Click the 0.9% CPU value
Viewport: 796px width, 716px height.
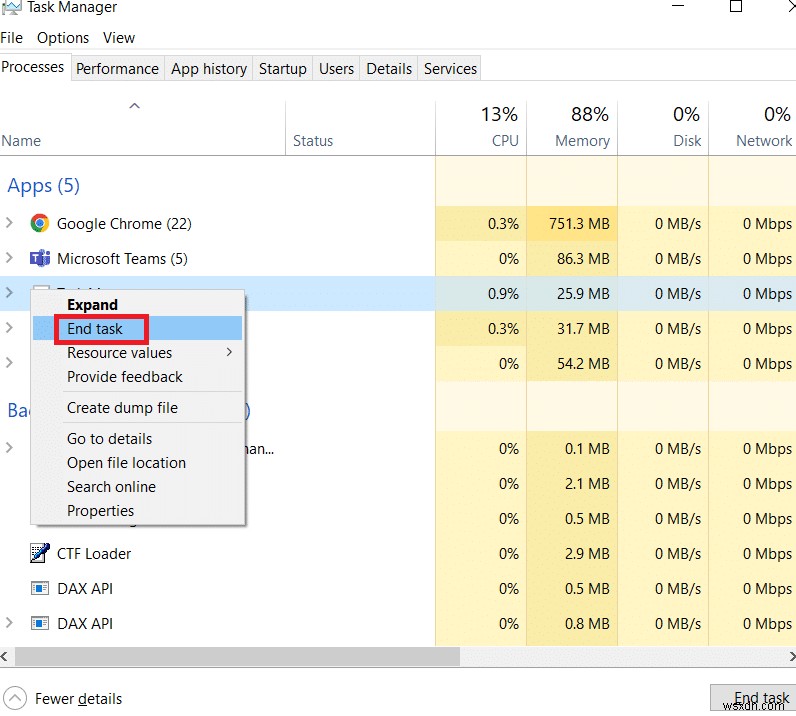[503, 294]
